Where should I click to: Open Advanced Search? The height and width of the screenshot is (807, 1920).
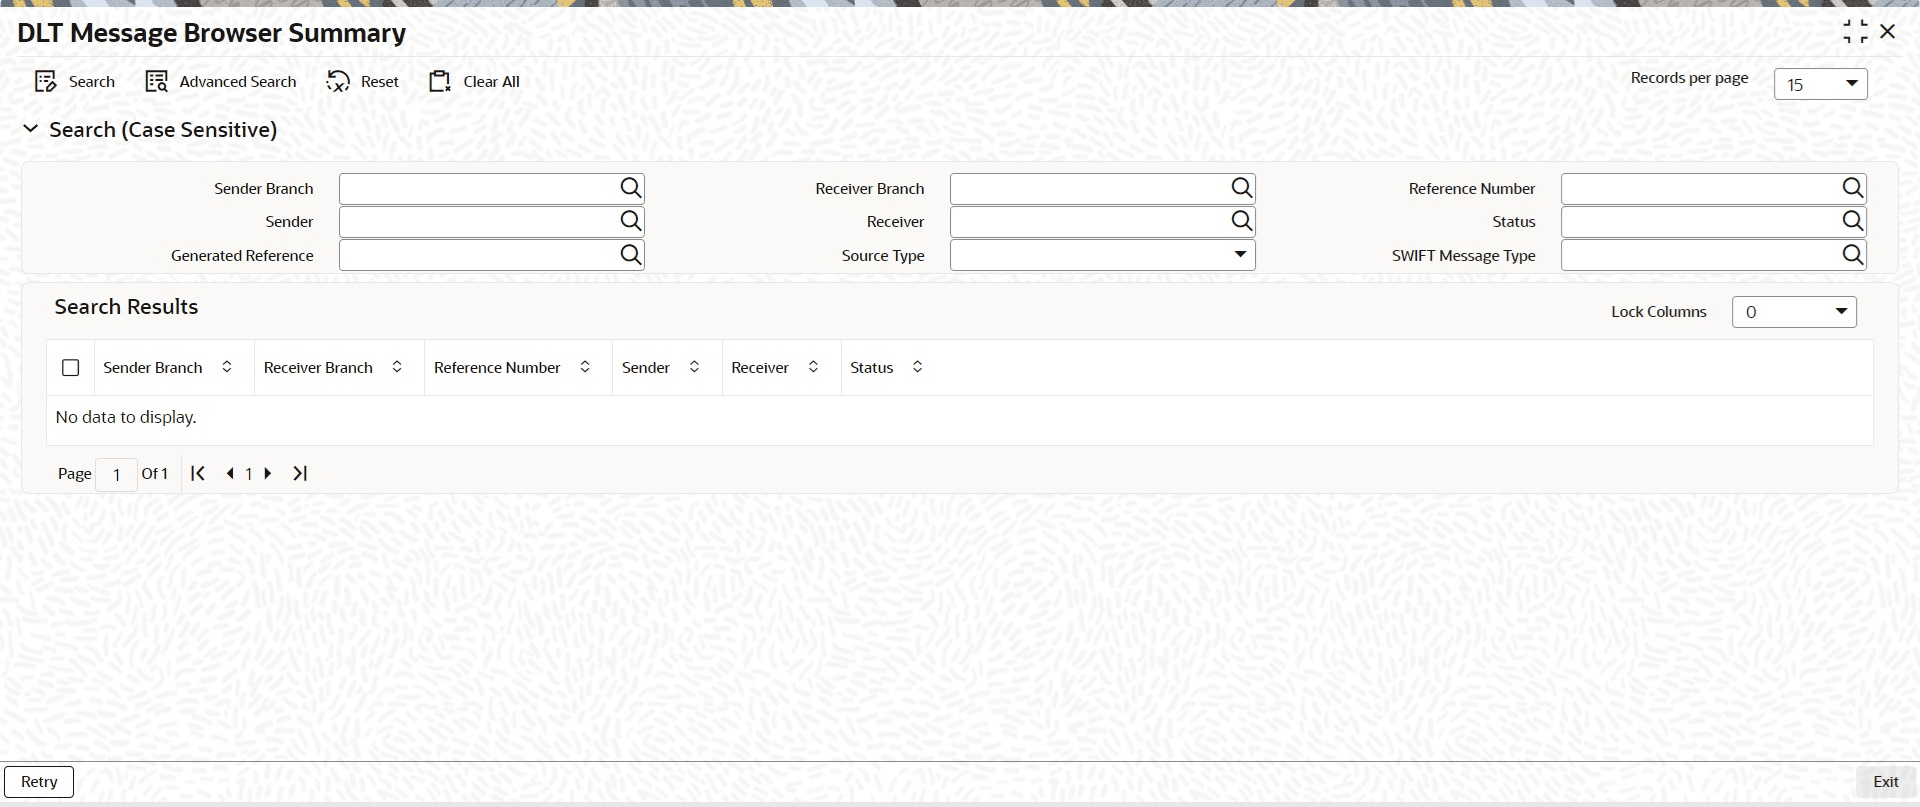pos(221,82)
